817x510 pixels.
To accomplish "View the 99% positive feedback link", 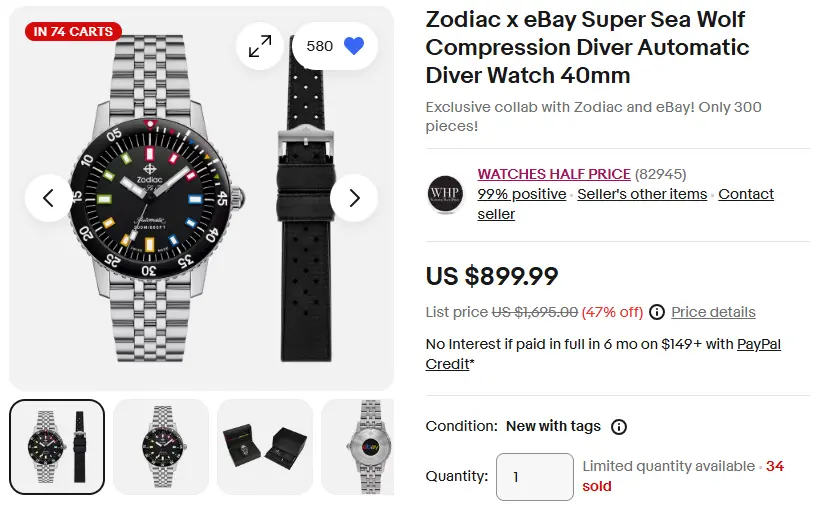I will (521, 194).
